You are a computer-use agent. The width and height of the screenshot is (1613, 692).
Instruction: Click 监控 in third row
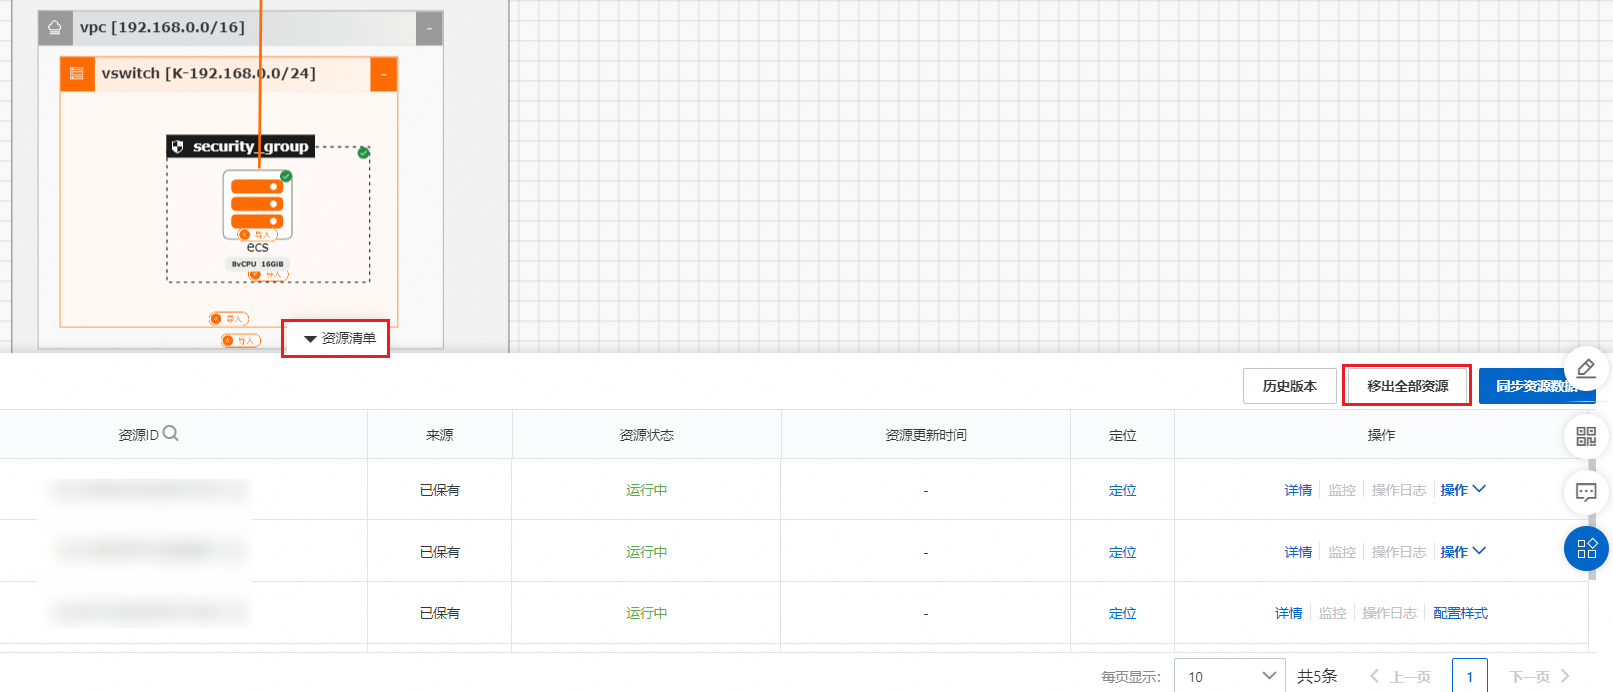[x=1332, y=613]
